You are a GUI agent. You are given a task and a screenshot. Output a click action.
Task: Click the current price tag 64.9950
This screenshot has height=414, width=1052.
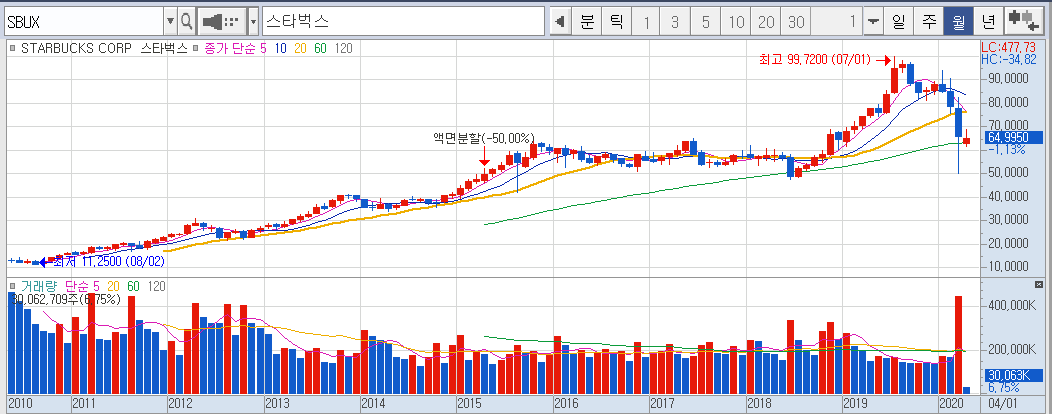1012,138
